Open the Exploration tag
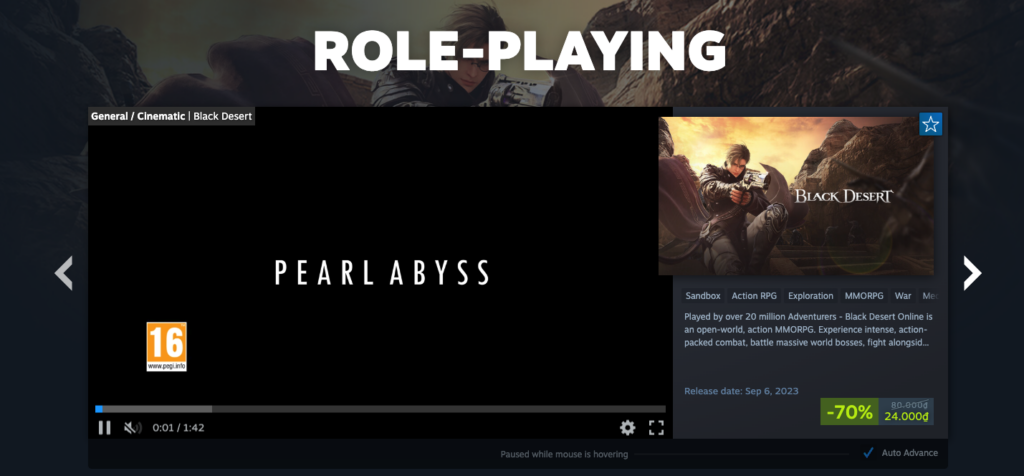 (x=810, y=296)
